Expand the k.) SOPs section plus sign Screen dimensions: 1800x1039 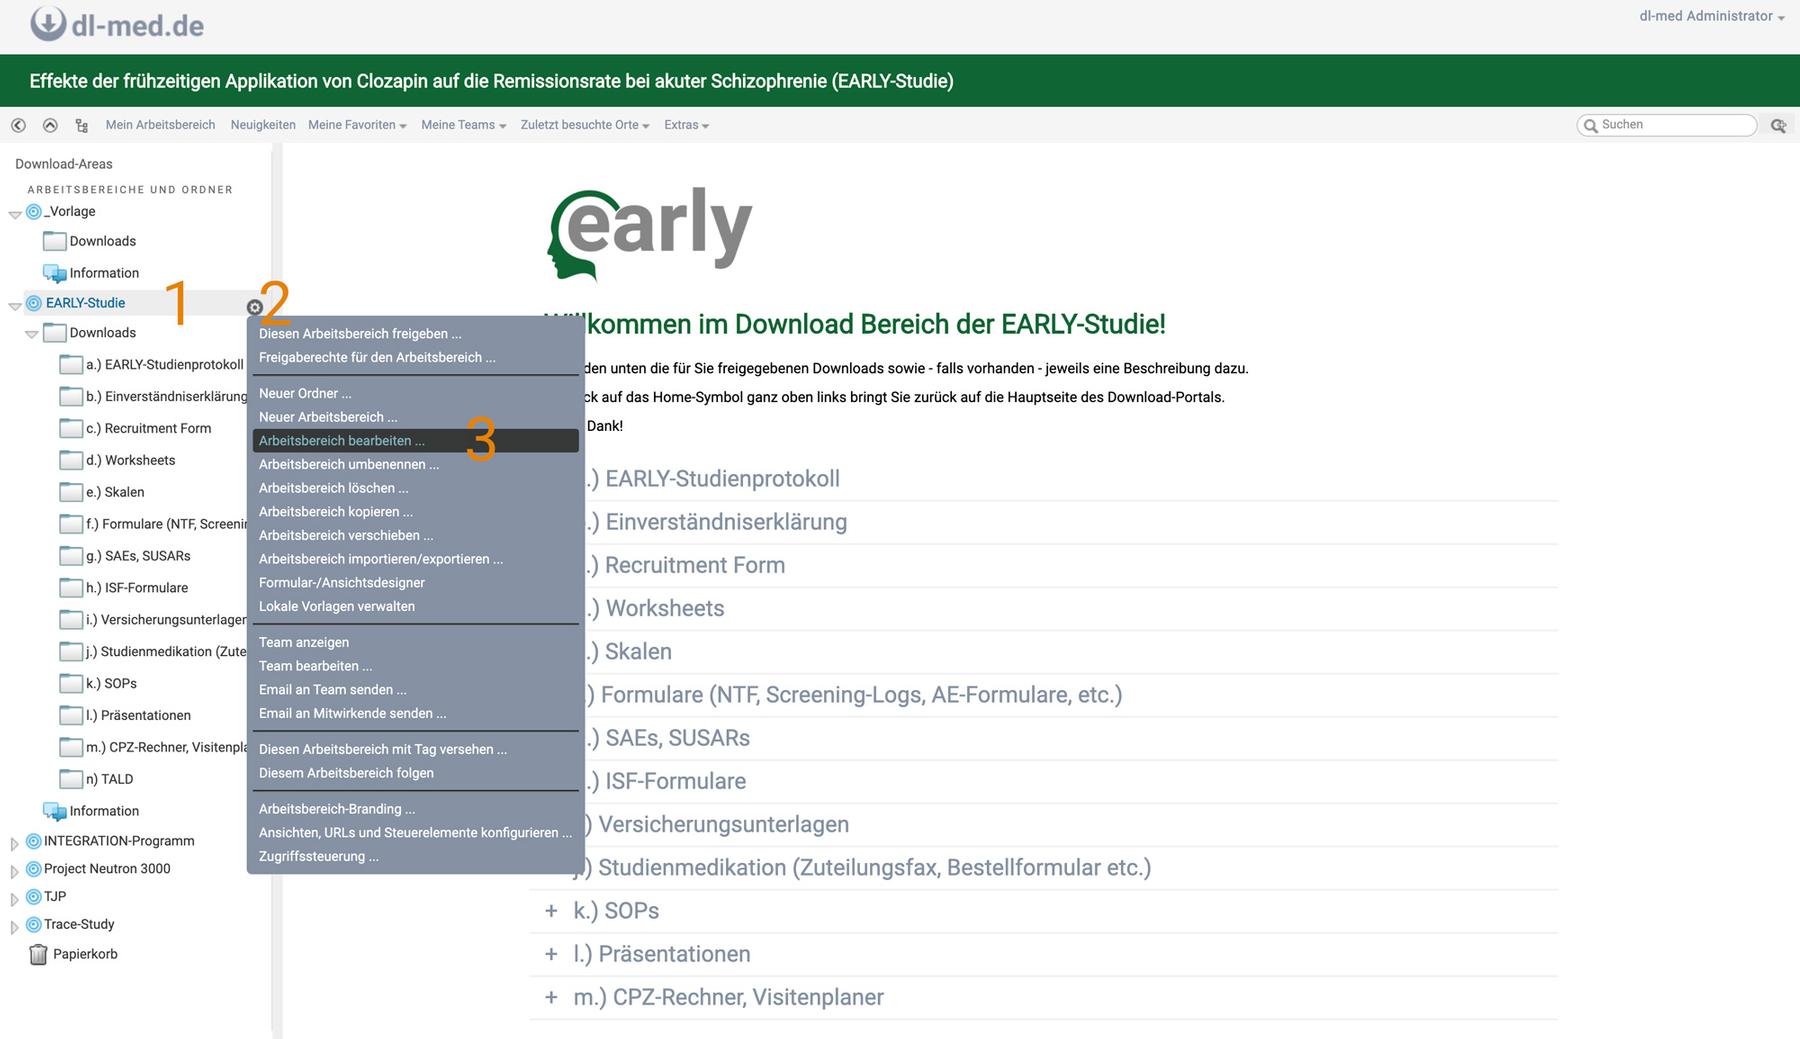pyautogui.click(x=551, y=911)
